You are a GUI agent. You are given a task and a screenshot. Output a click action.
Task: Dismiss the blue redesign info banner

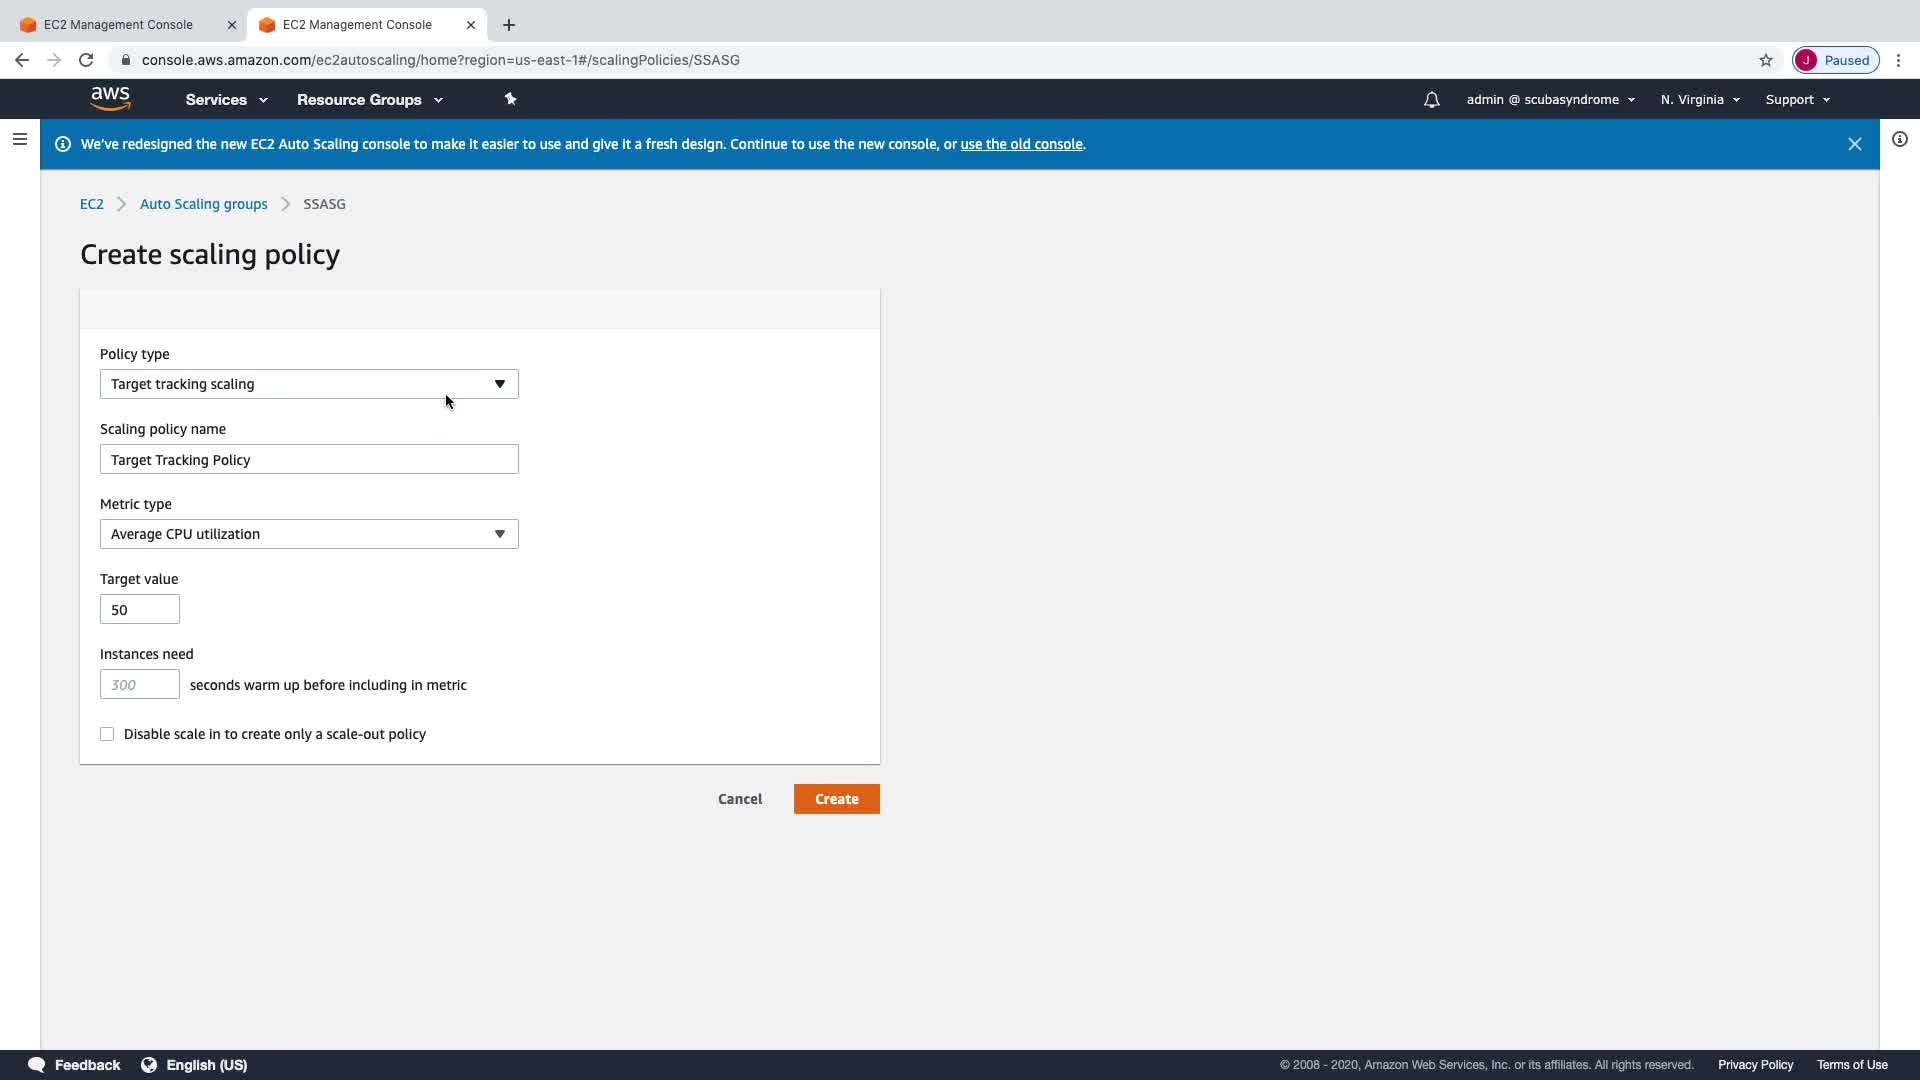pos(1854,144)
